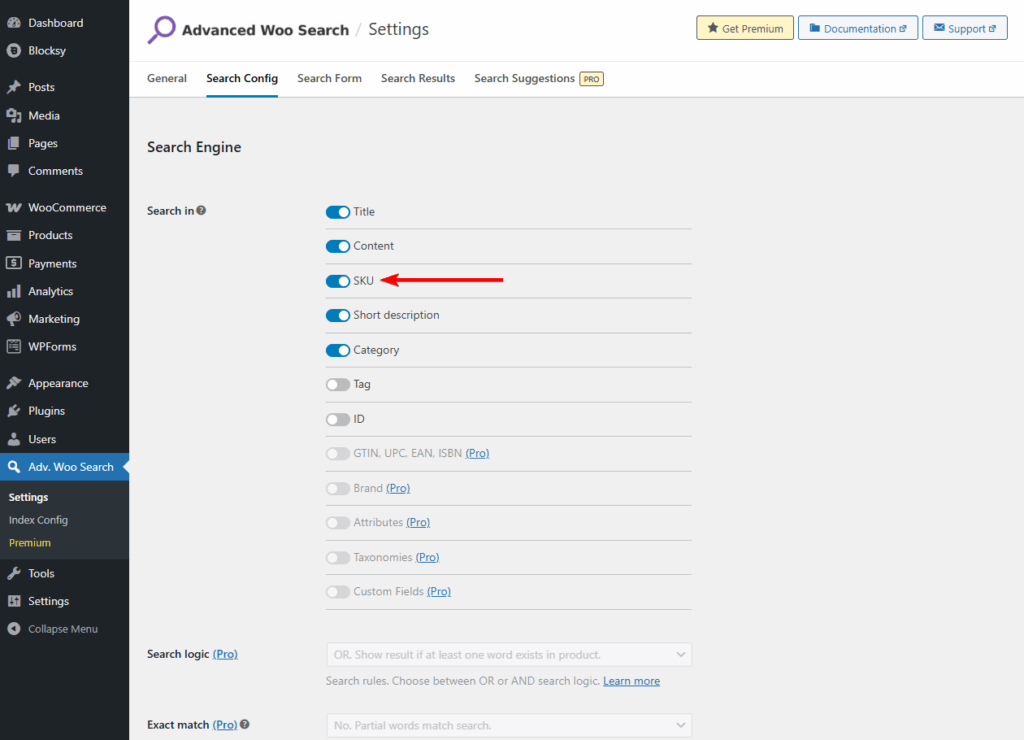
Task: Follow the Learn more link
Action: coord(631,680)
